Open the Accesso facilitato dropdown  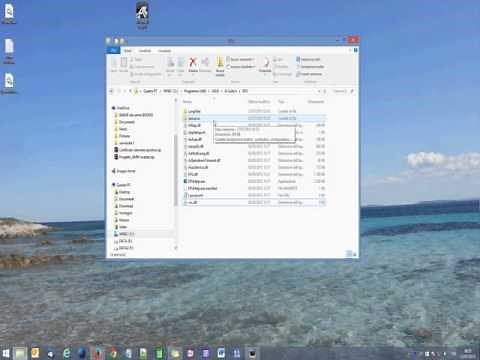tap(241, 67)
